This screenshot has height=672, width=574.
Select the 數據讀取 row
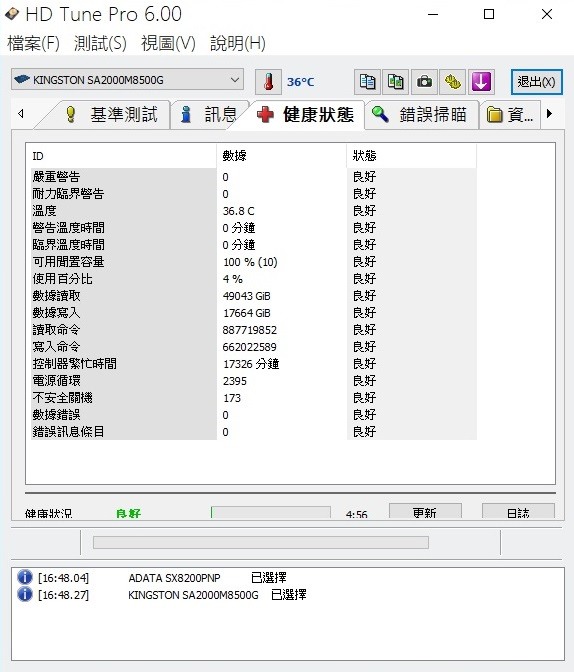point(254,296)
